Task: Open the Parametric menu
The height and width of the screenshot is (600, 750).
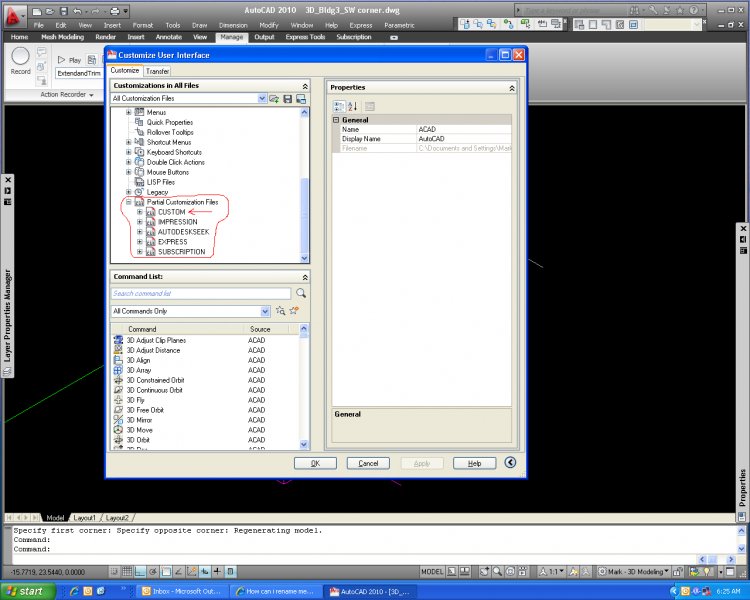Action: tap(399, 25)
